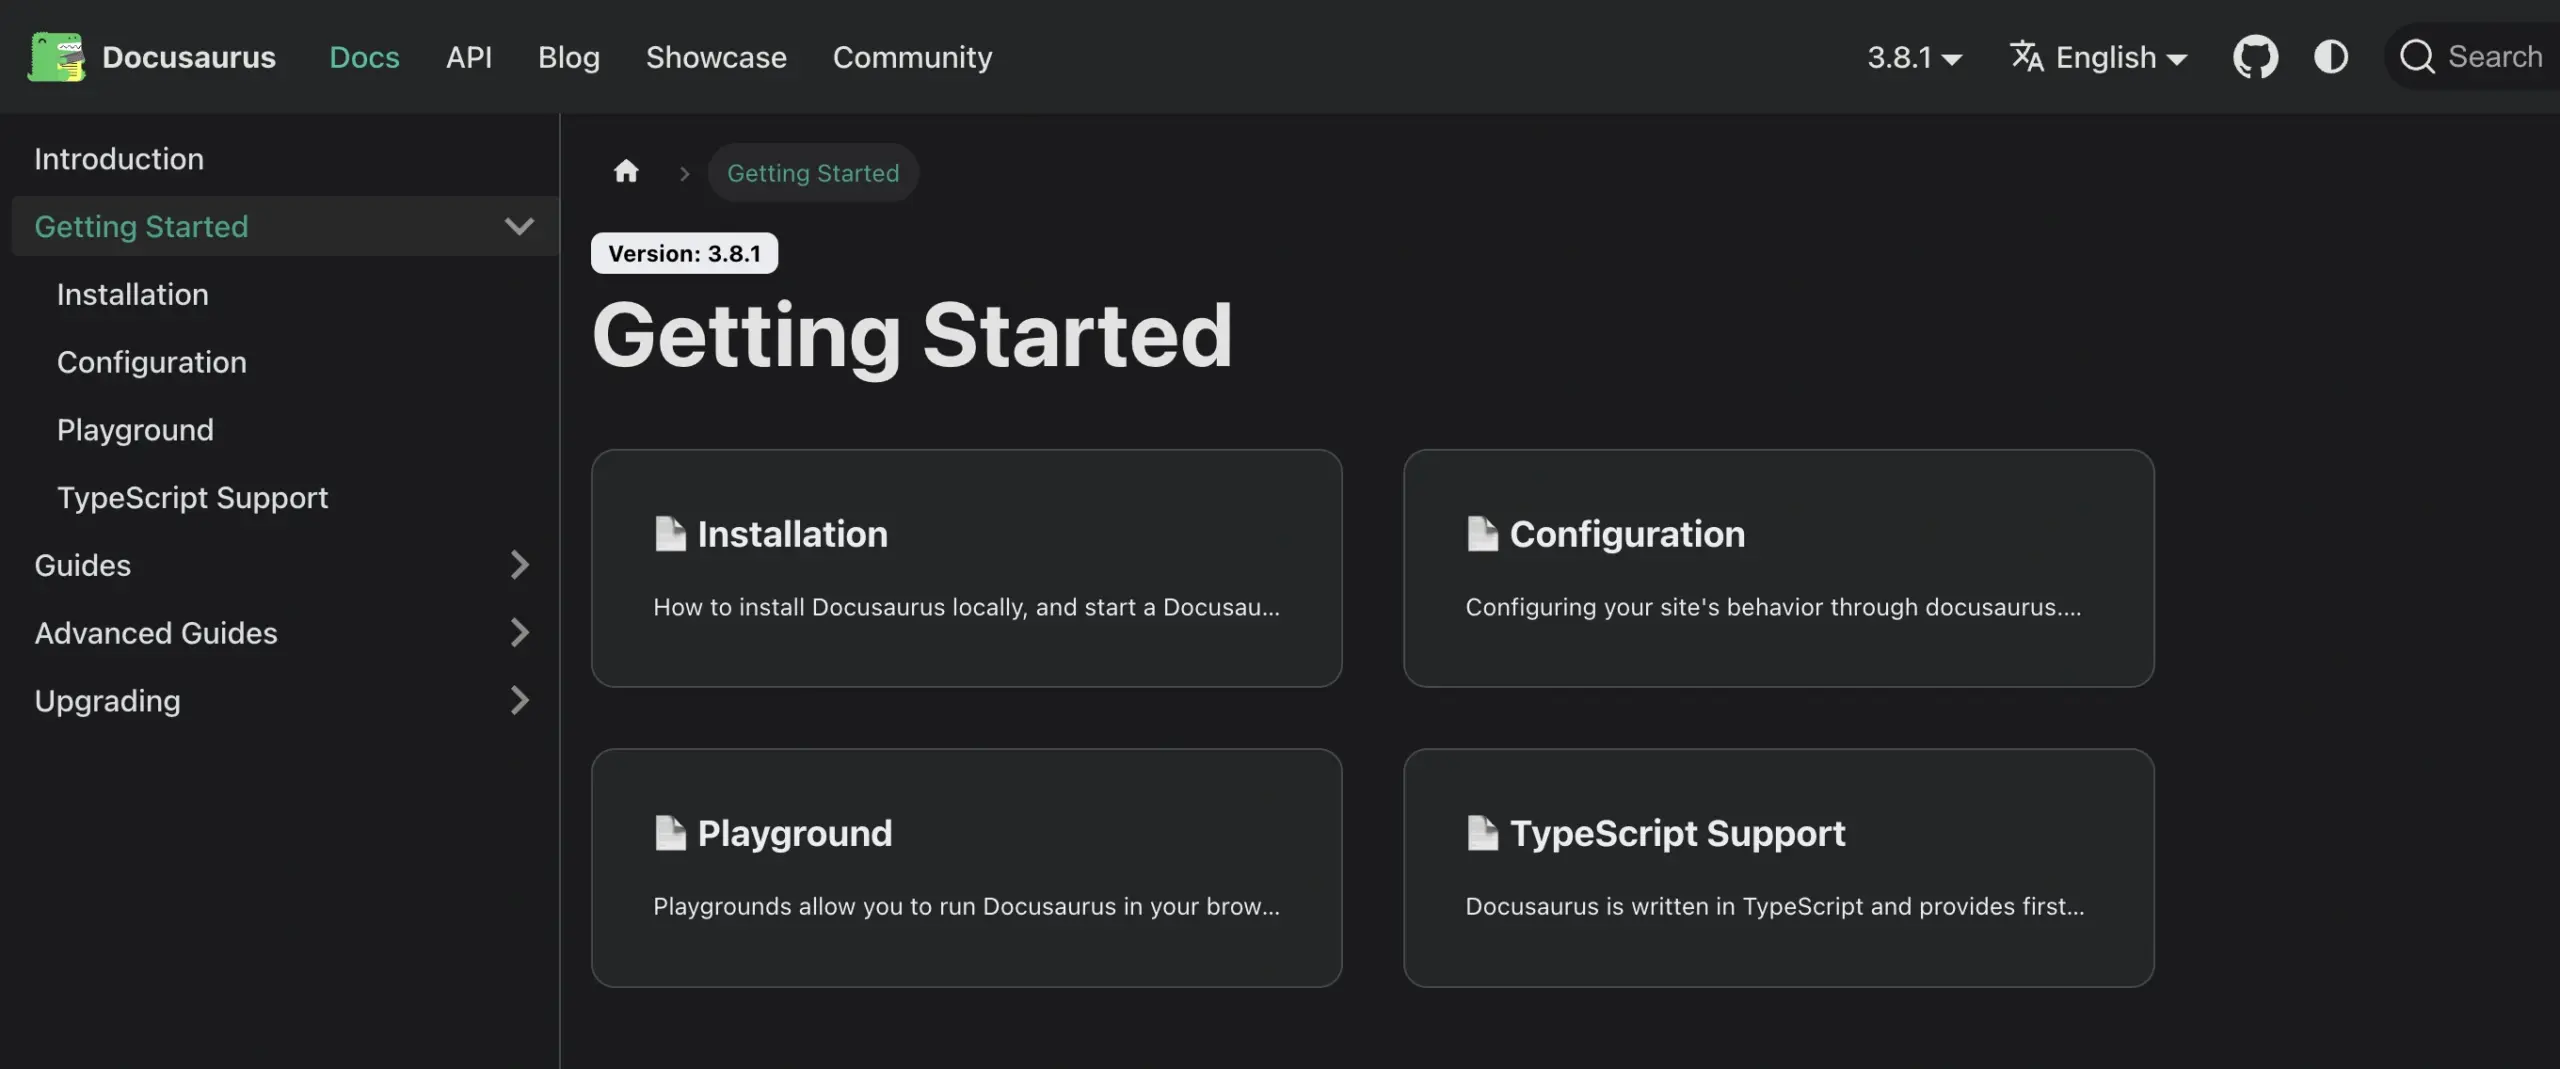The image size is (2560, 1069).
Task: Click the search magnifier icon
Action: tap(2417, 57)
